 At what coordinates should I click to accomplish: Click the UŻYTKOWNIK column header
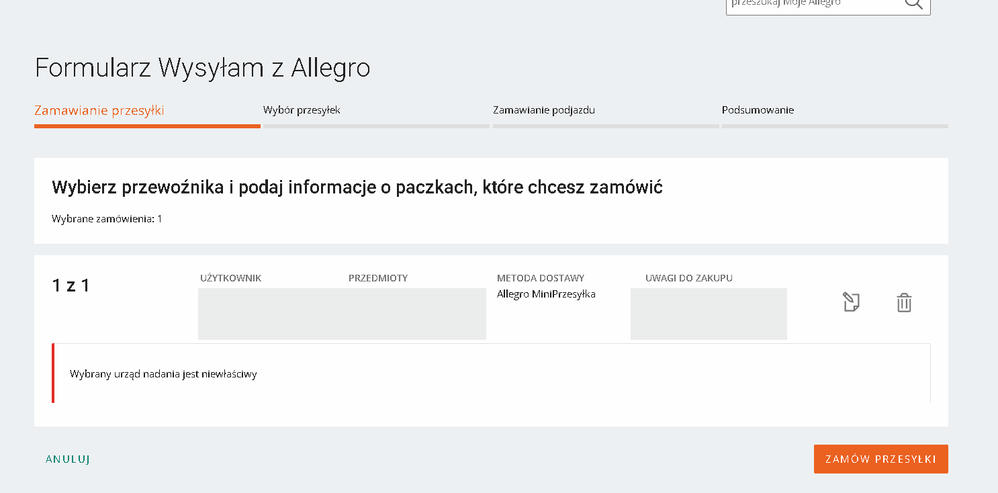(x=231, y=278)
